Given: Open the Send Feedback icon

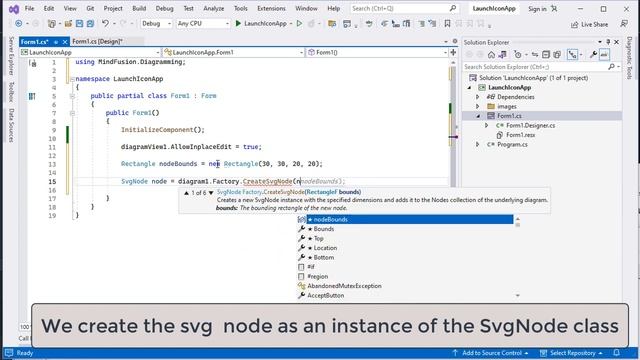Looking at the screenshot, I should coord(624,24).
